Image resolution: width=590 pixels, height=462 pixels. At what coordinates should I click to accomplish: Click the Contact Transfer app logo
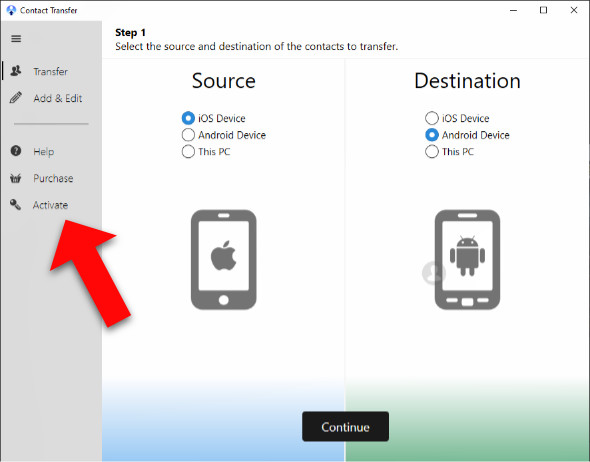[11, 10]
